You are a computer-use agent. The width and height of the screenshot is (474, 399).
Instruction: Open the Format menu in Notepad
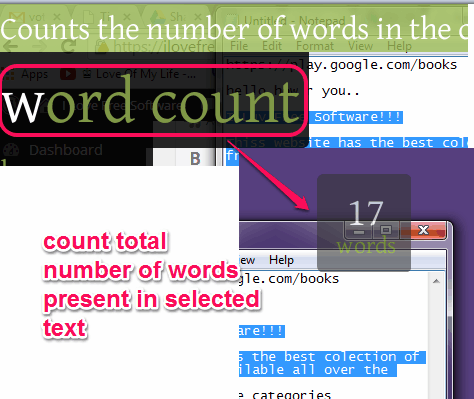pos(315,46)
